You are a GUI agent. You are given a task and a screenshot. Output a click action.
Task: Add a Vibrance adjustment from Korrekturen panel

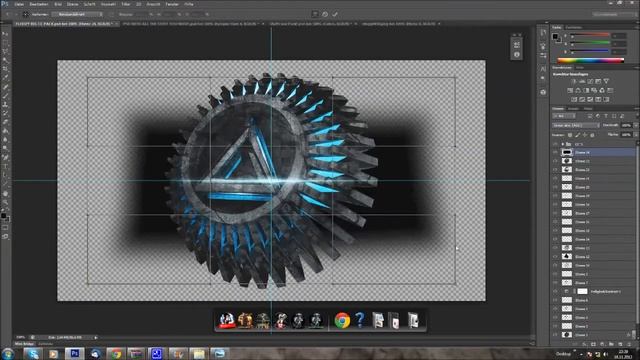[606, 82]
